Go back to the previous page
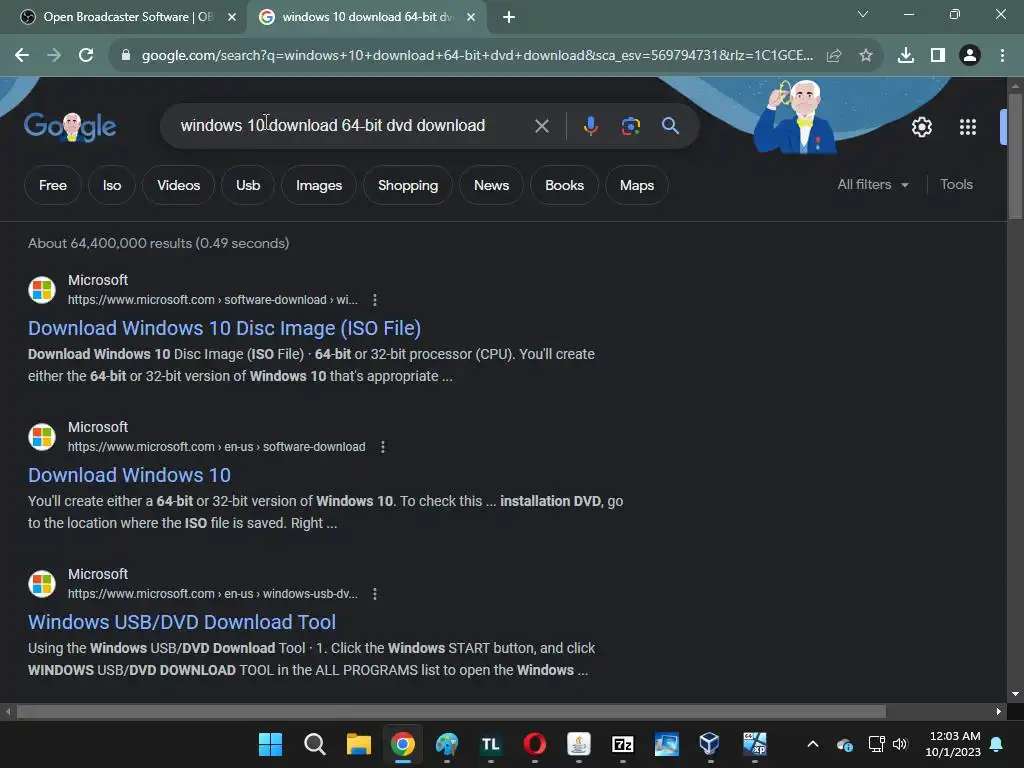 (22, 56)
